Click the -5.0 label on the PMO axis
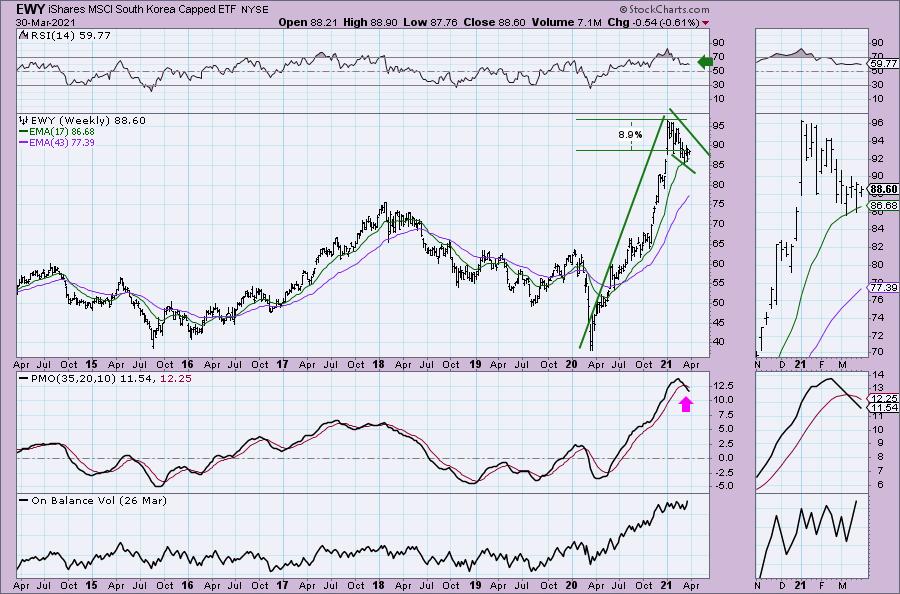The height and width of the screenshot is (594, 900). pyautogui.click(x=723, y=486)
